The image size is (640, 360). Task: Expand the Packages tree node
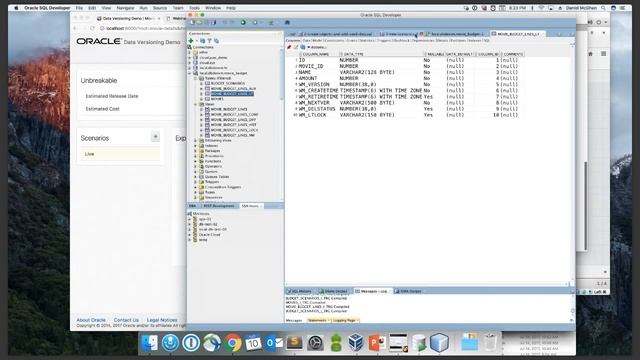tap(196, 151)
